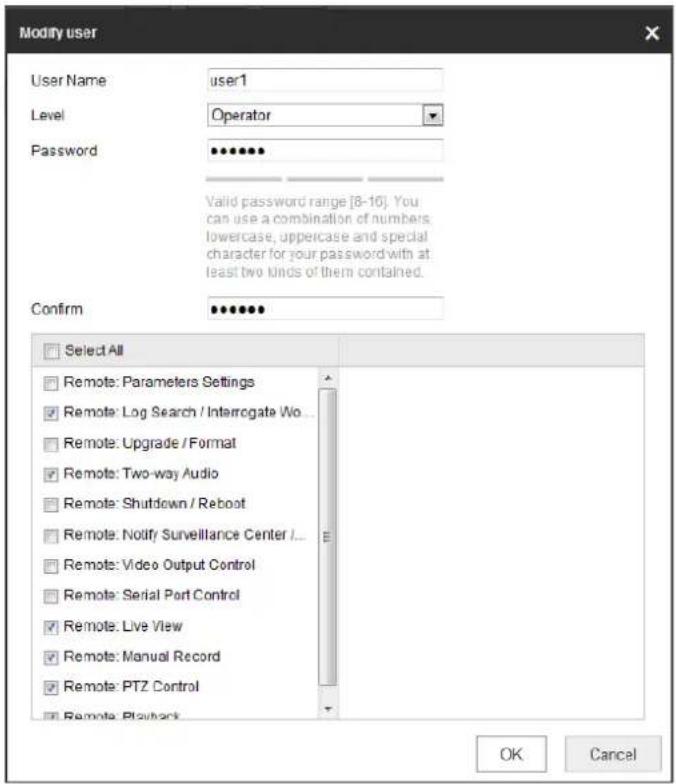Screen dimensions: 676x784
Task: Close the Modify user dialog
Action: [x=652, y=33]
